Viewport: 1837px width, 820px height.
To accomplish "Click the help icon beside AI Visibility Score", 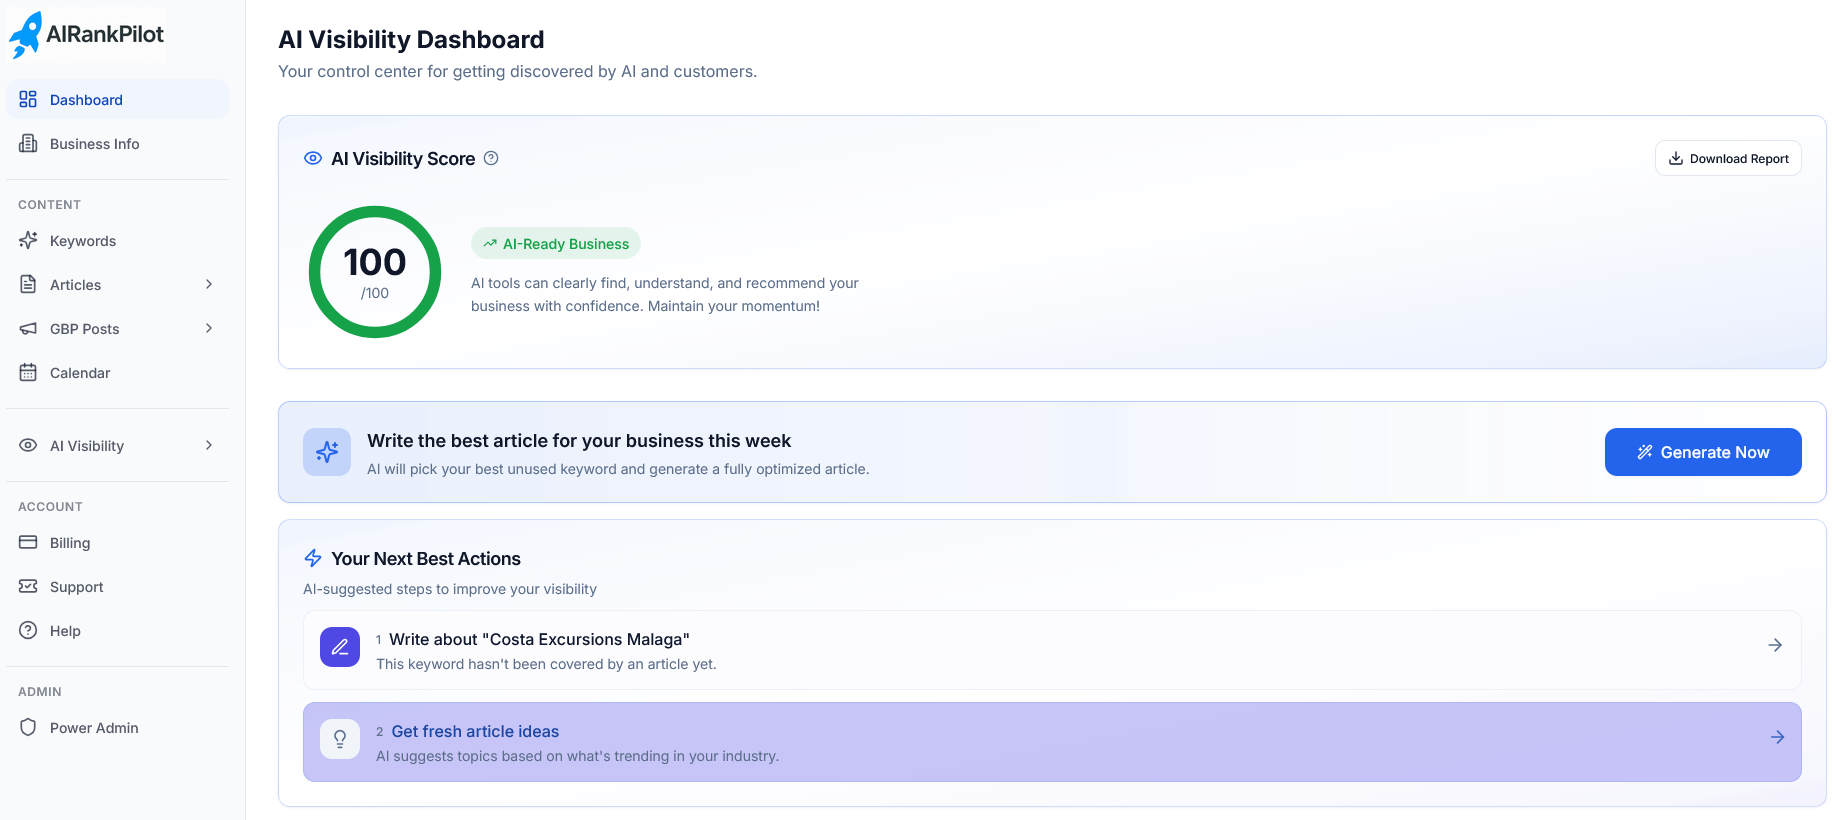I will pos(491,158).
